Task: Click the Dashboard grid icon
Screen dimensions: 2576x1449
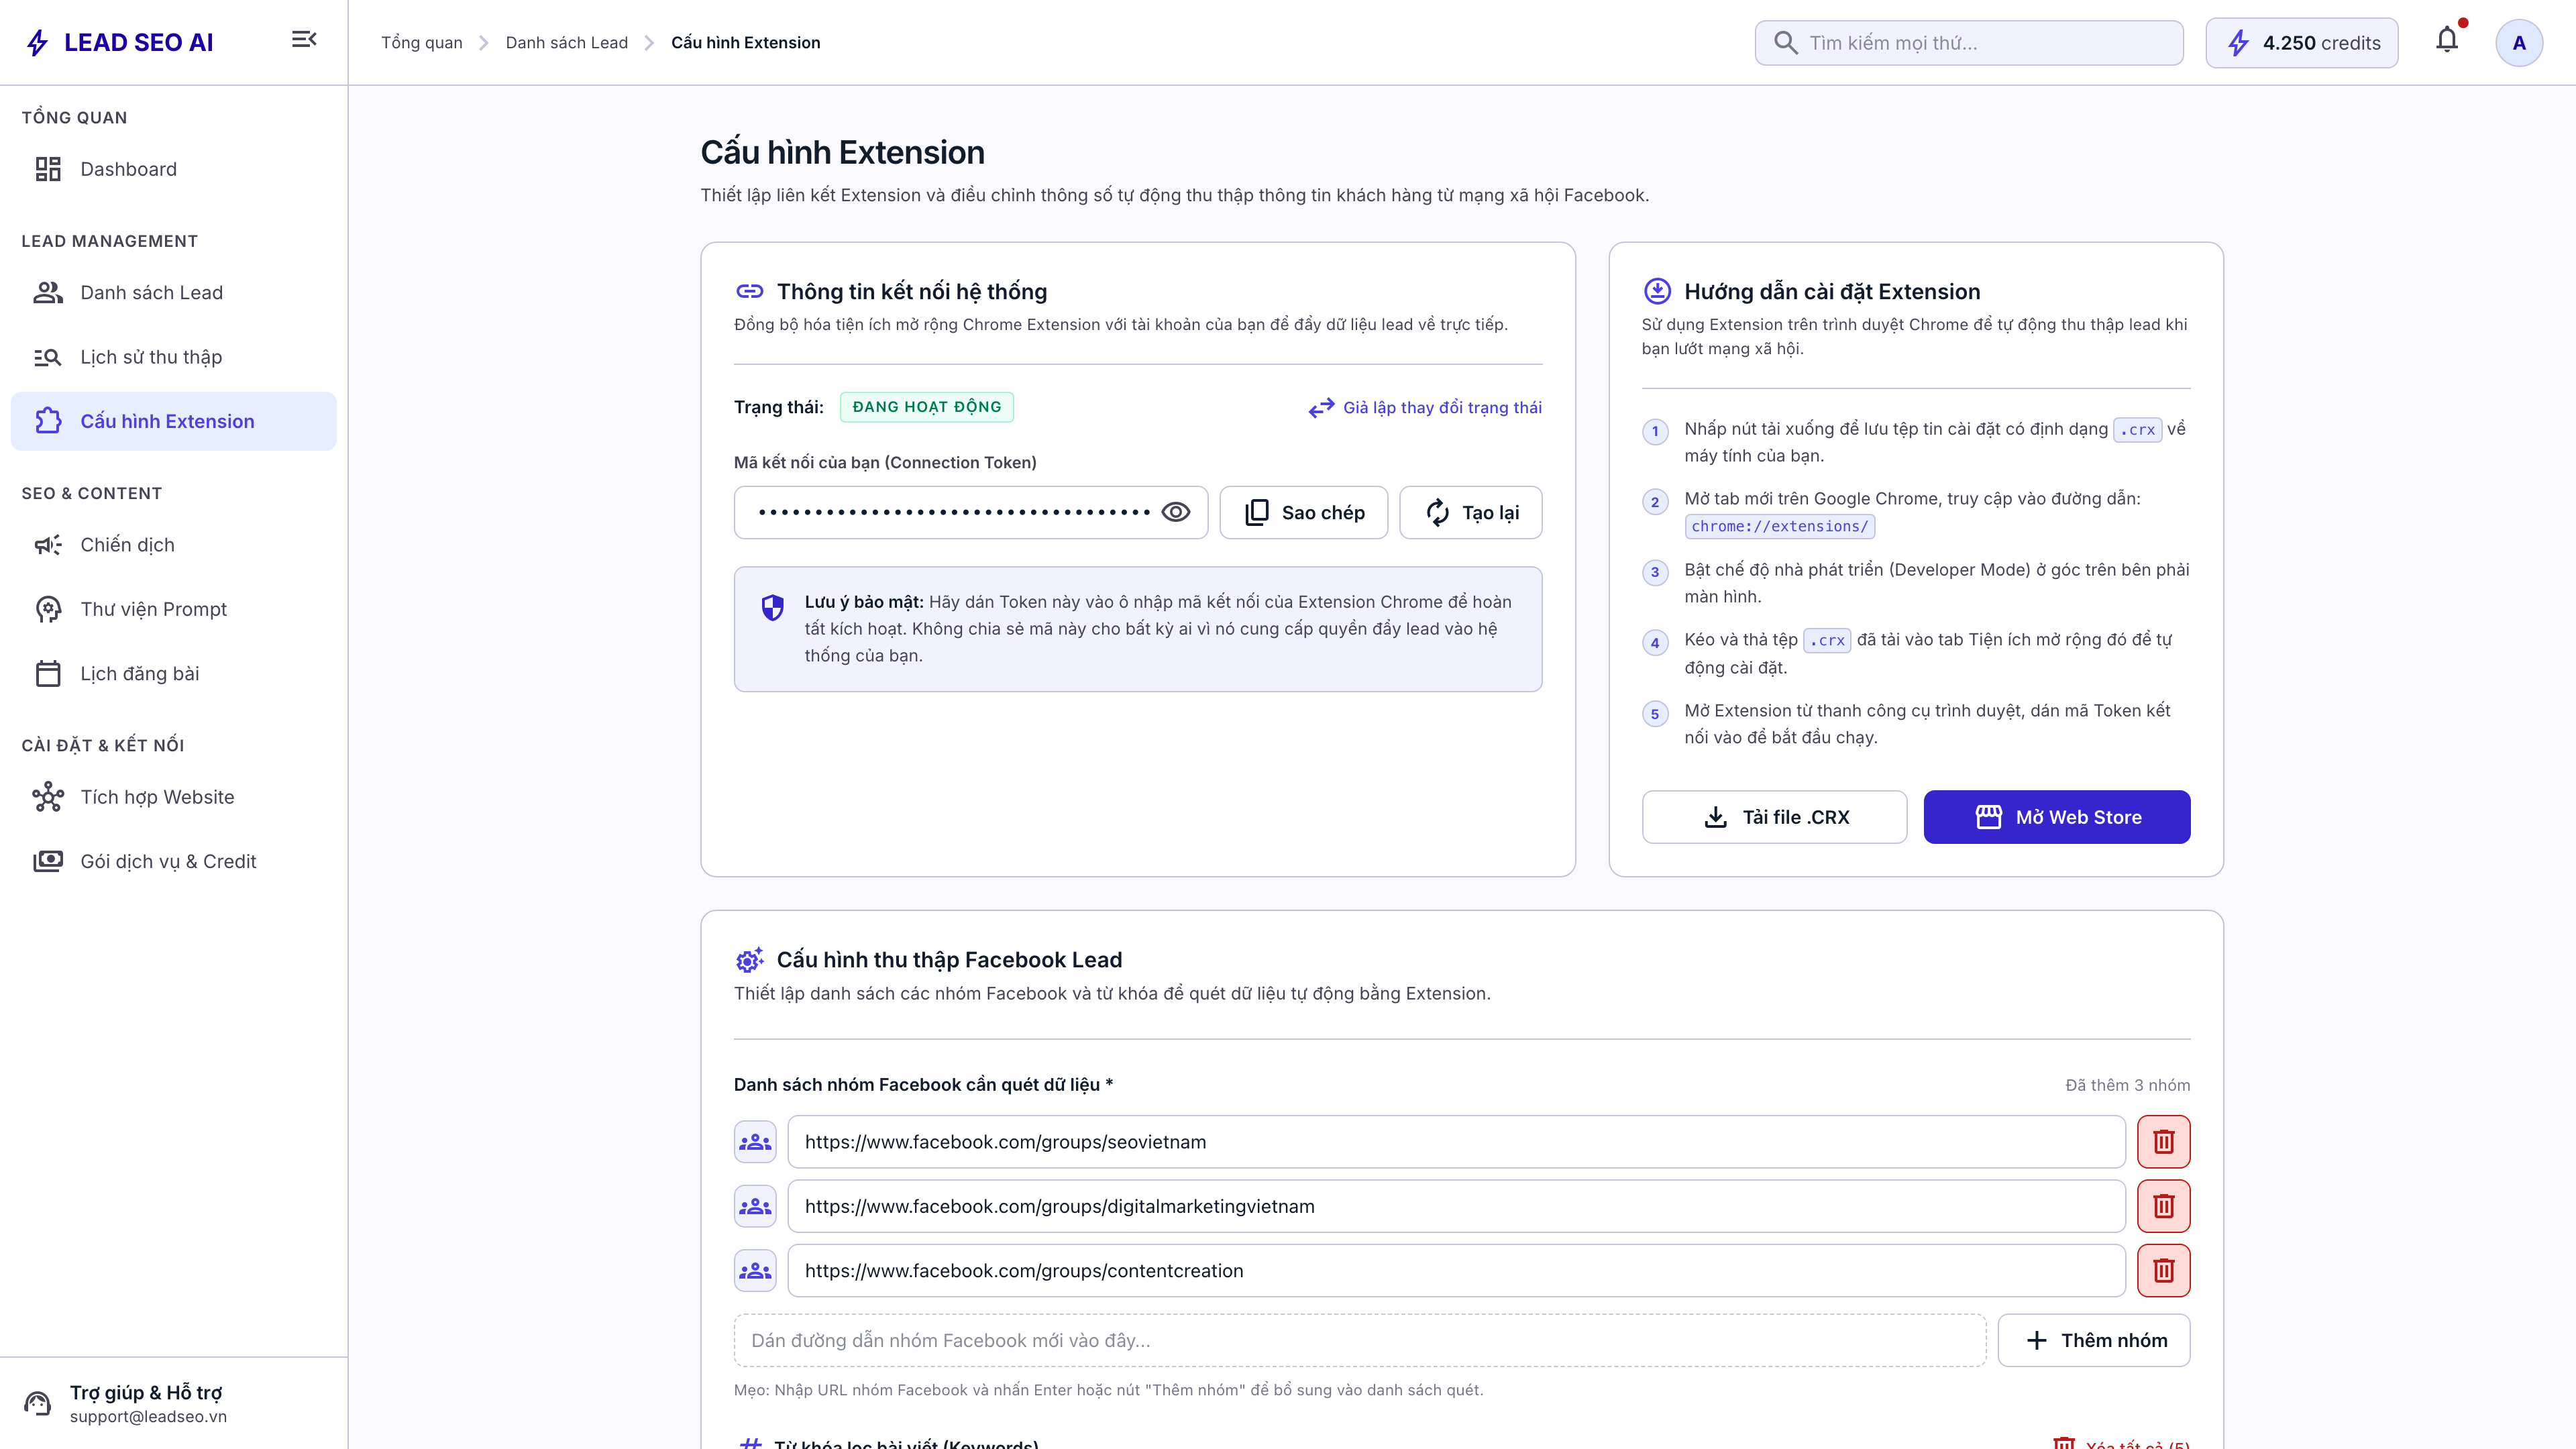Action: pyautogui.click(x=48, y=169)
